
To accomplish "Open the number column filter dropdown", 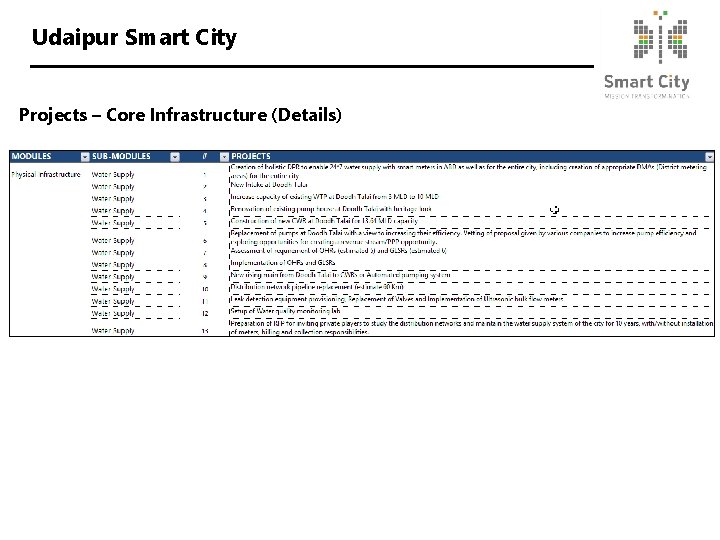I will point(224,157).
